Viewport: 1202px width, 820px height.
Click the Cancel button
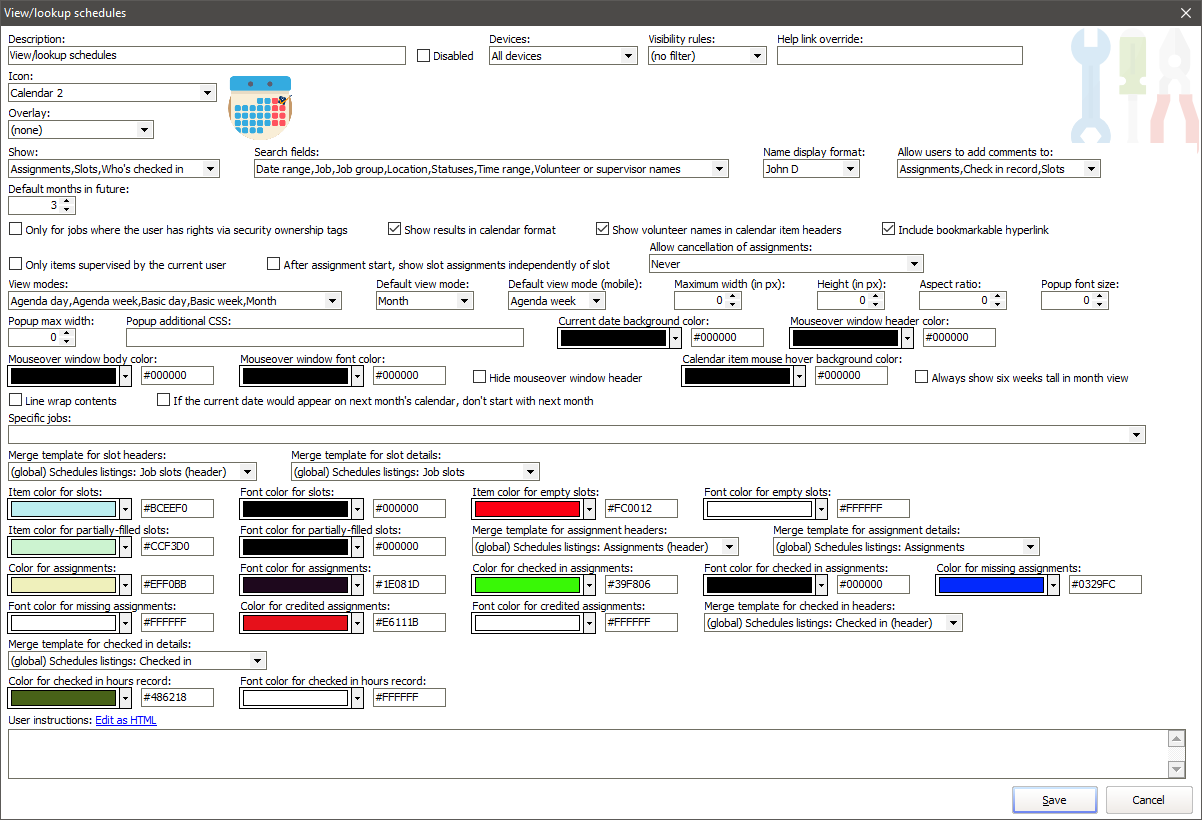coord(1148,800)
